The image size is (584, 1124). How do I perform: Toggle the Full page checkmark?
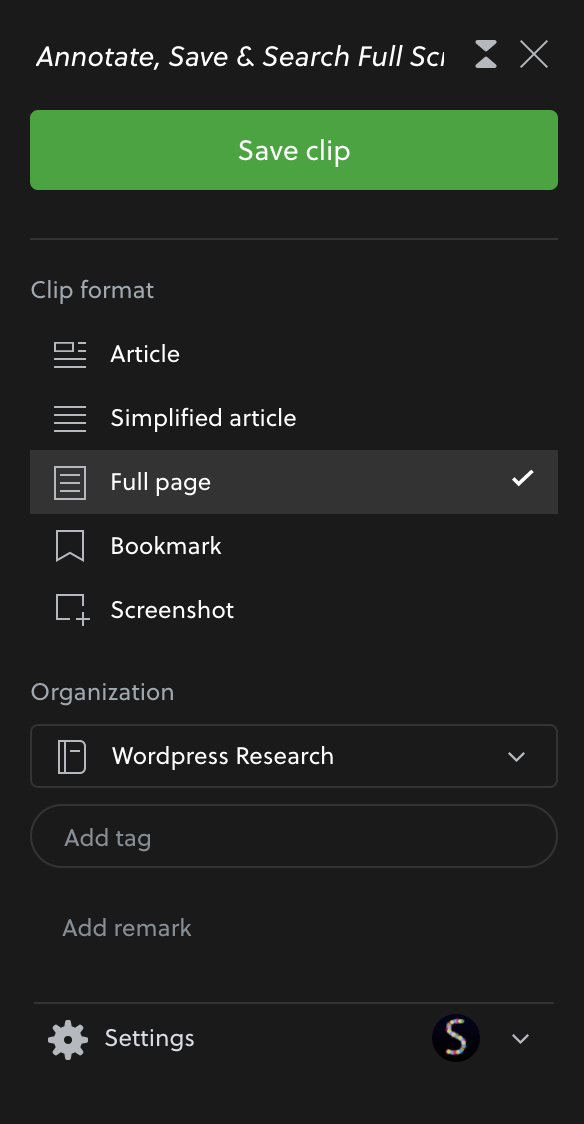[x=522, y=477]
